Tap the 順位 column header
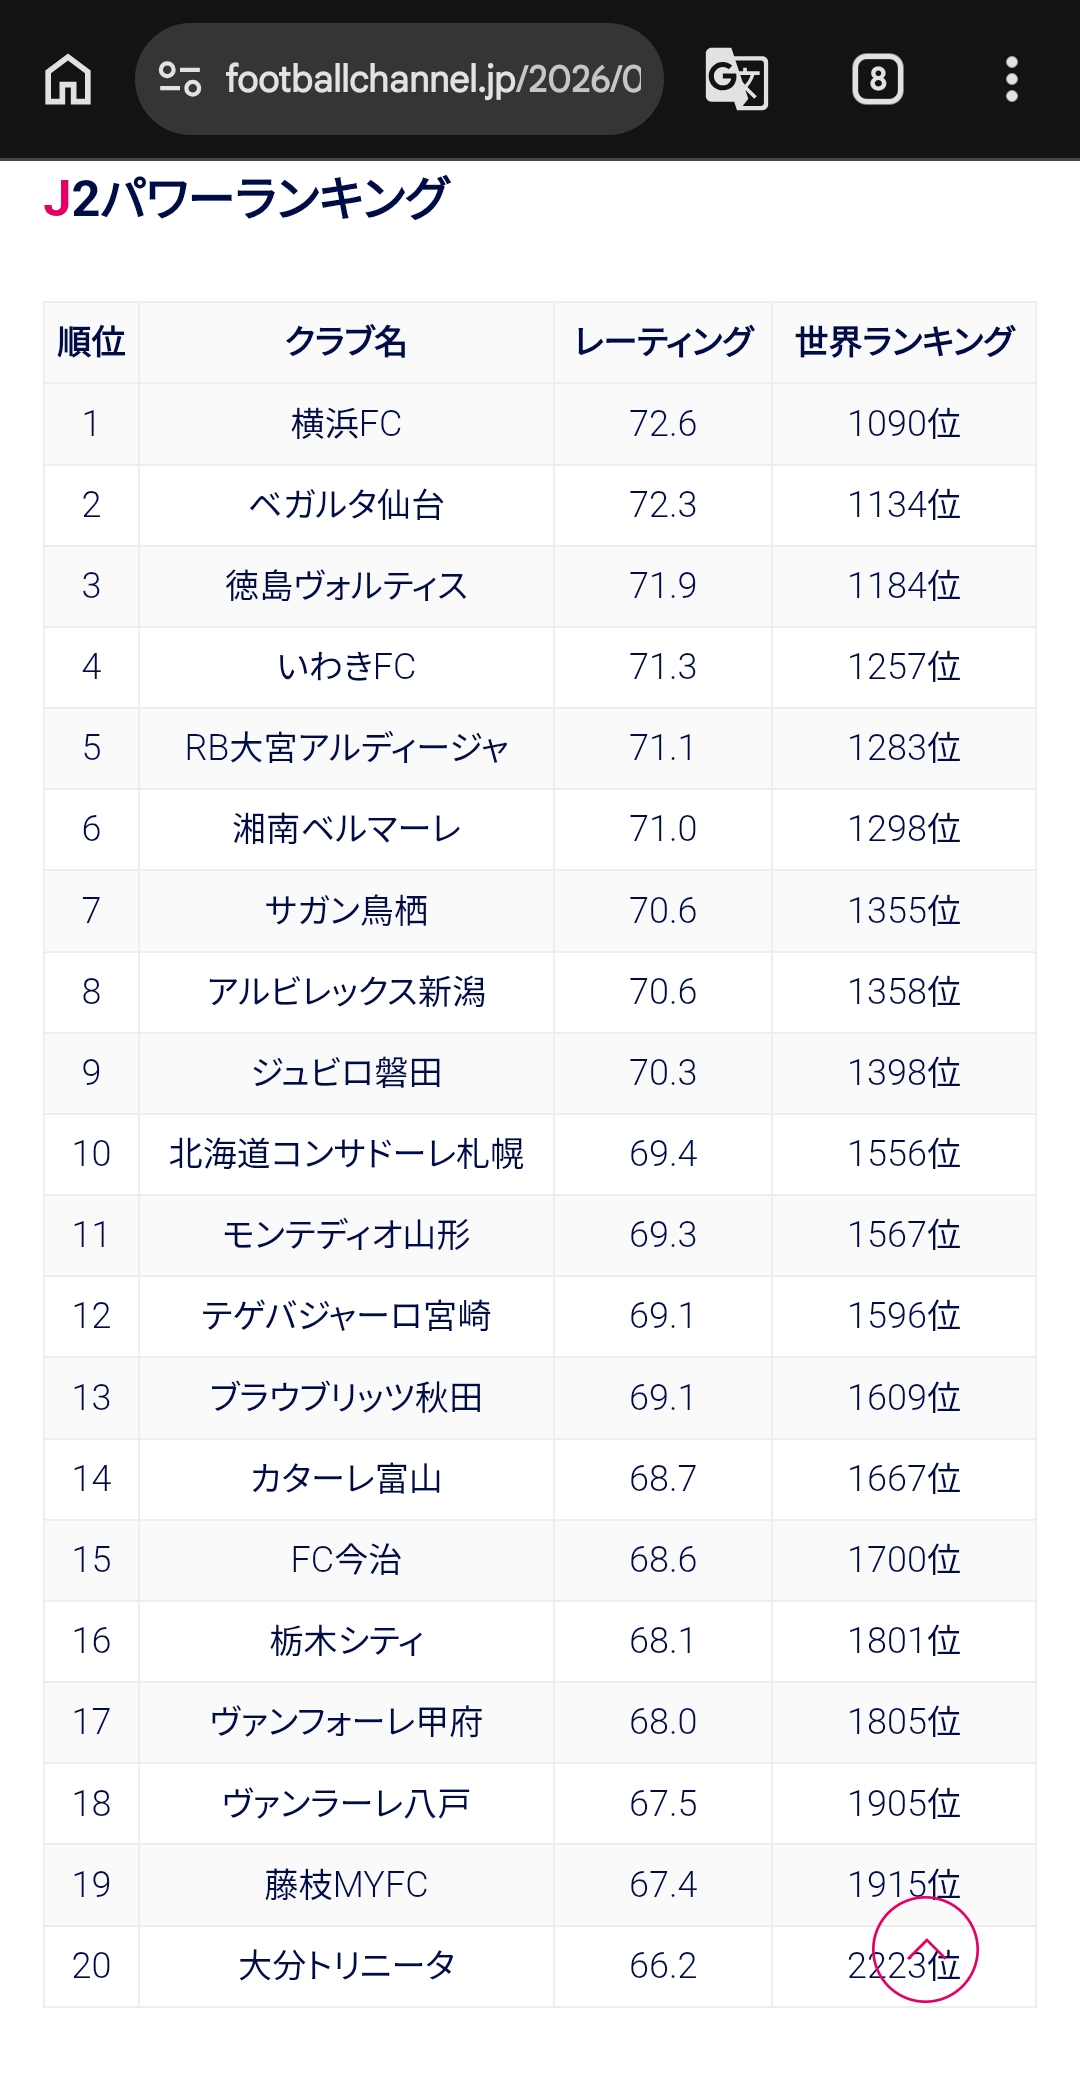 (91, 342)
